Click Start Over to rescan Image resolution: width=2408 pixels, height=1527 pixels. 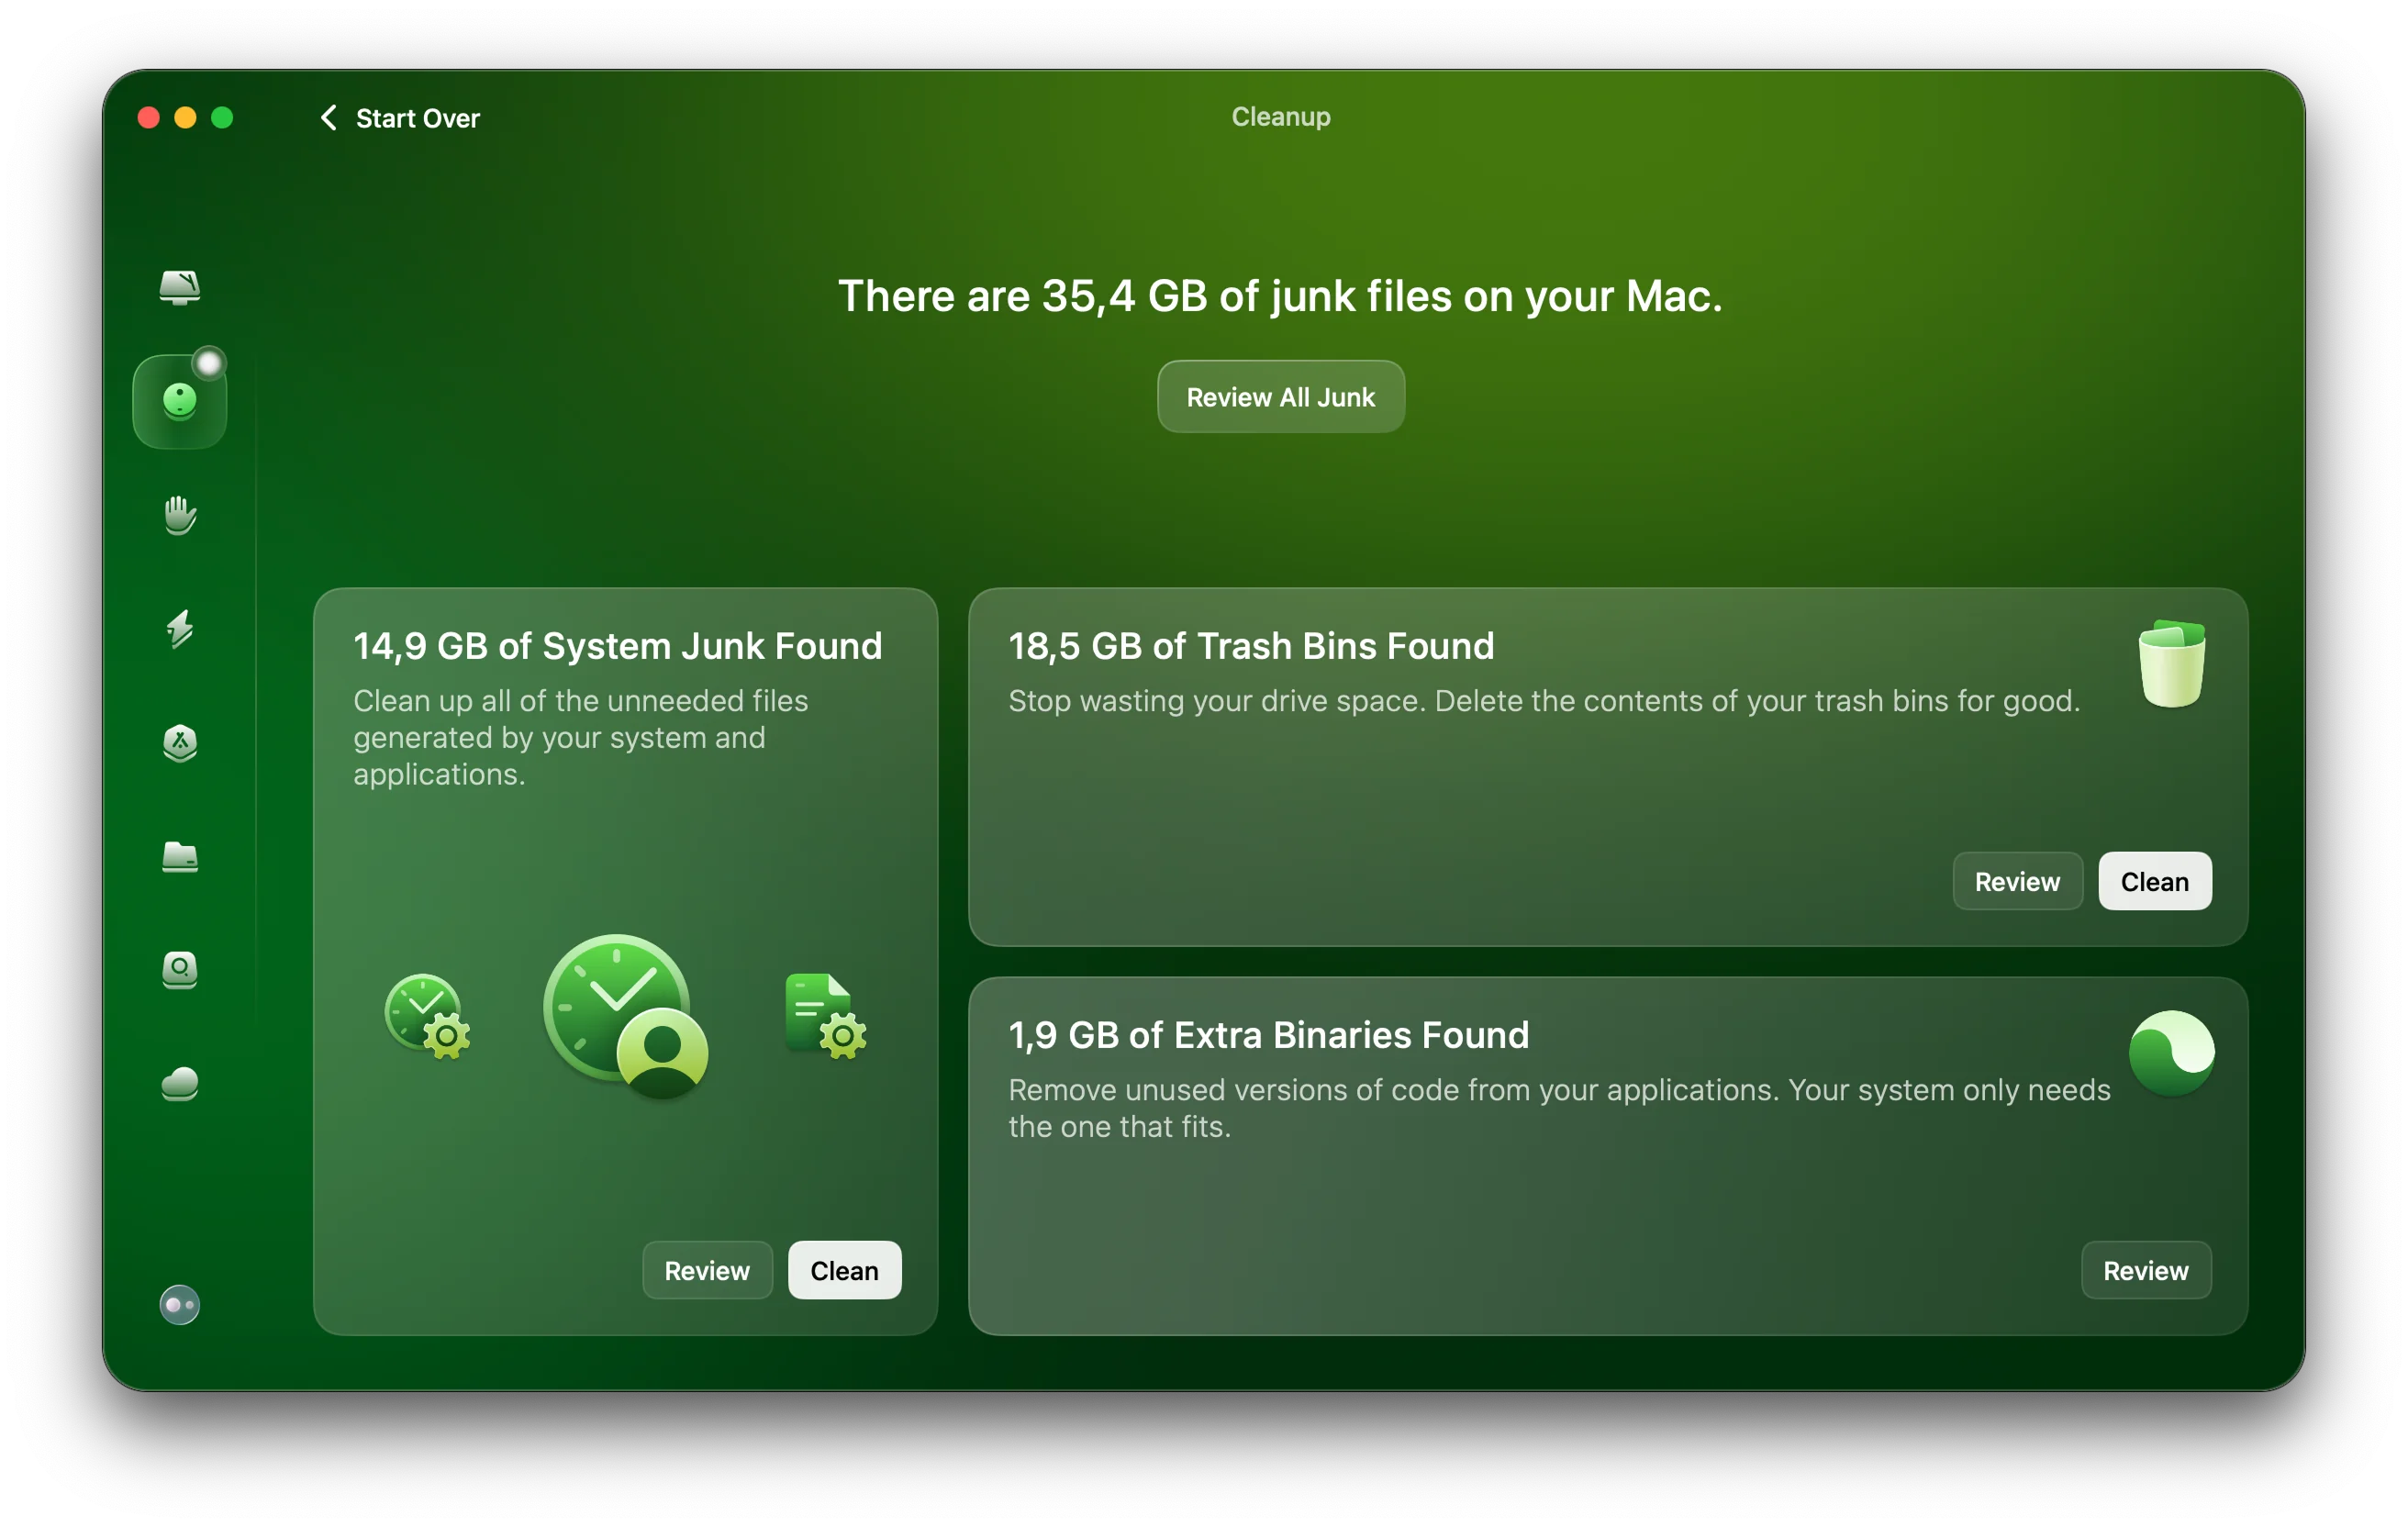(x=418, y=118)
